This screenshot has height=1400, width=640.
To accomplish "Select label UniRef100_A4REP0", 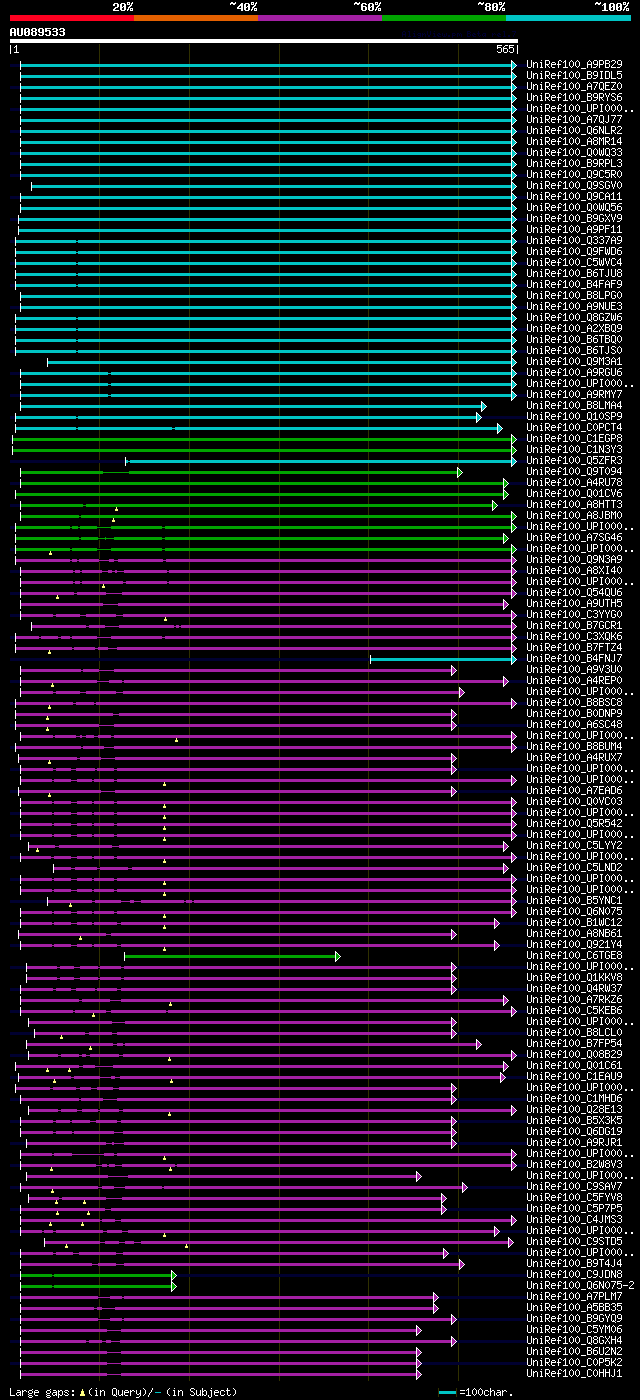I will 574,680.
